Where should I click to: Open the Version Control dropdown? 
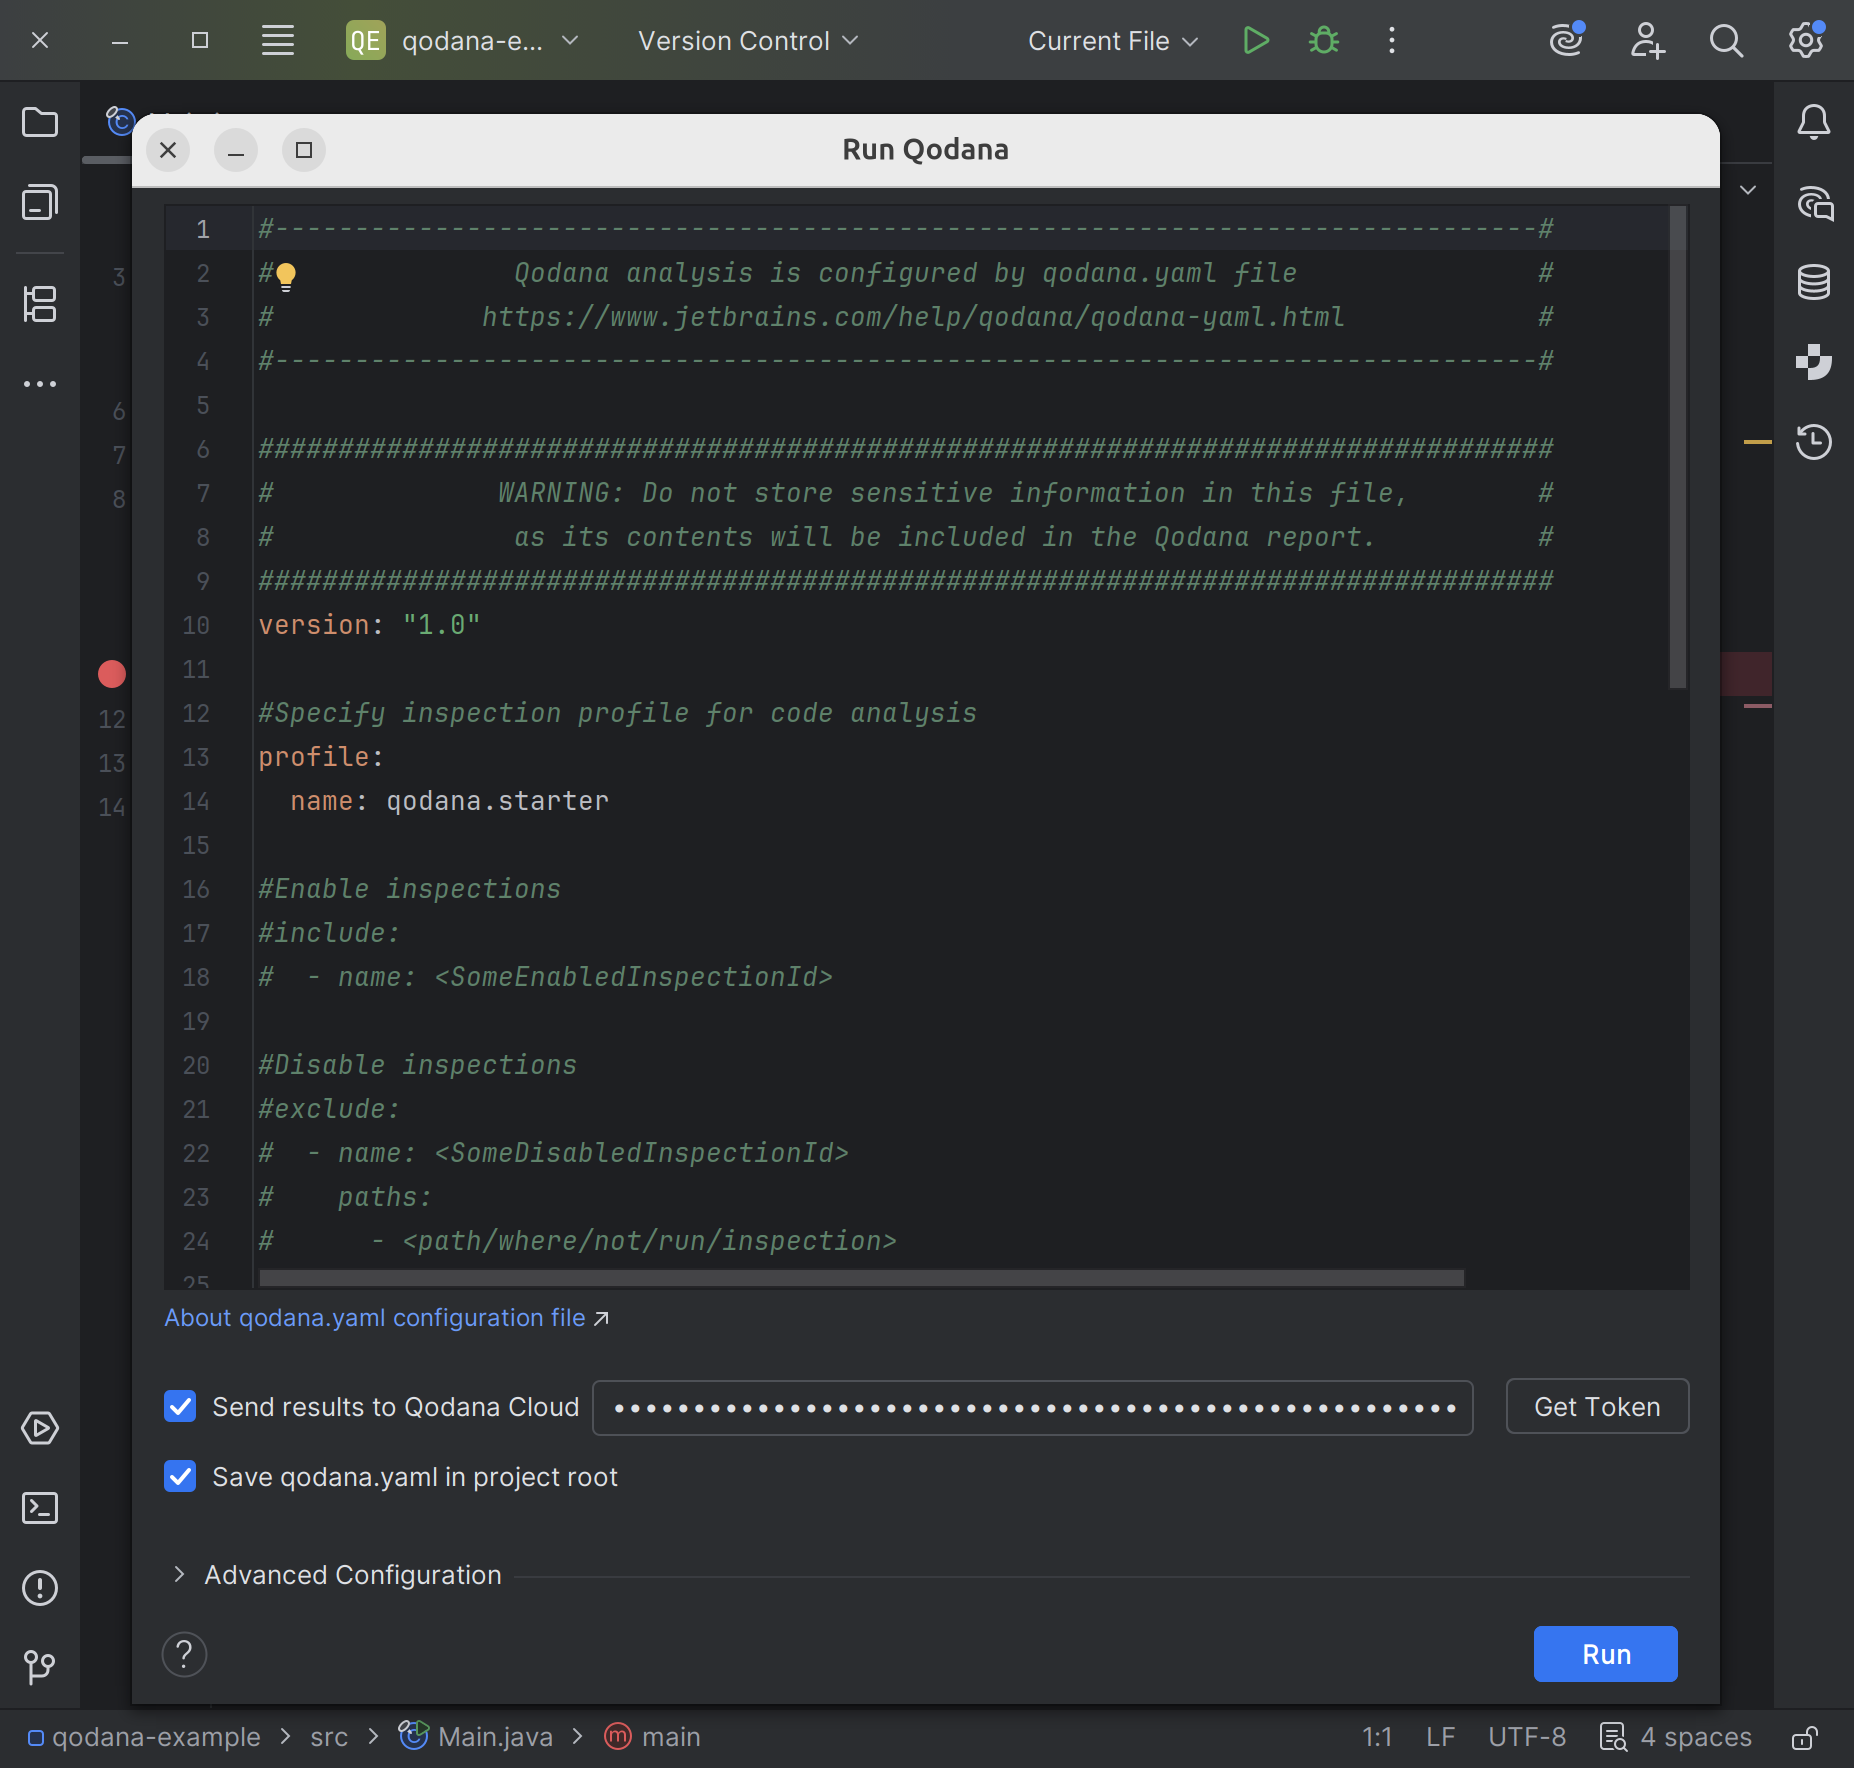click(x=747, y=41)
